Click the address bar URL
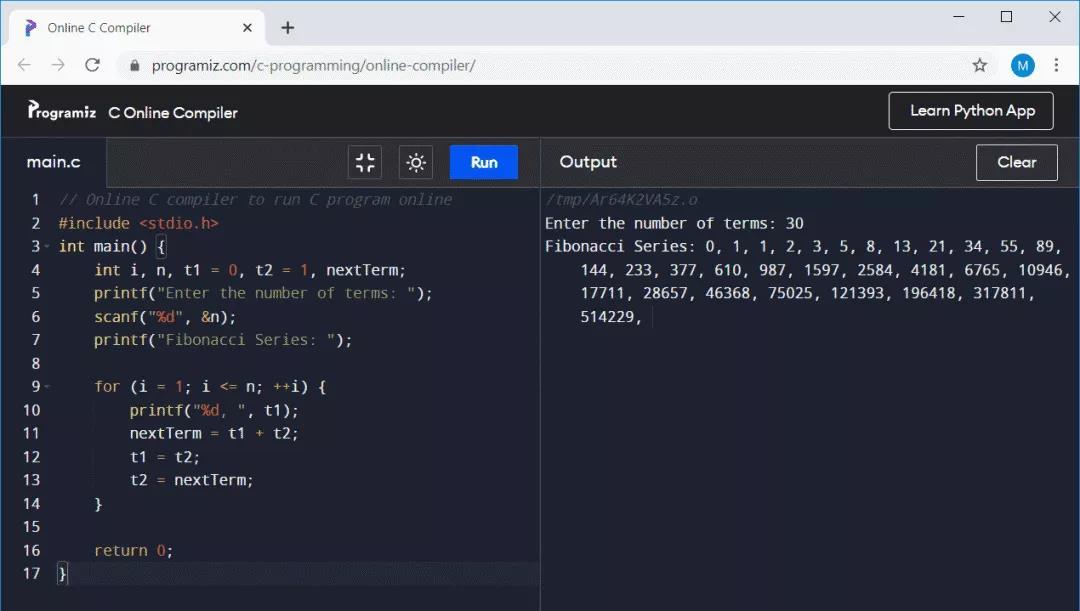 point(313,66)
